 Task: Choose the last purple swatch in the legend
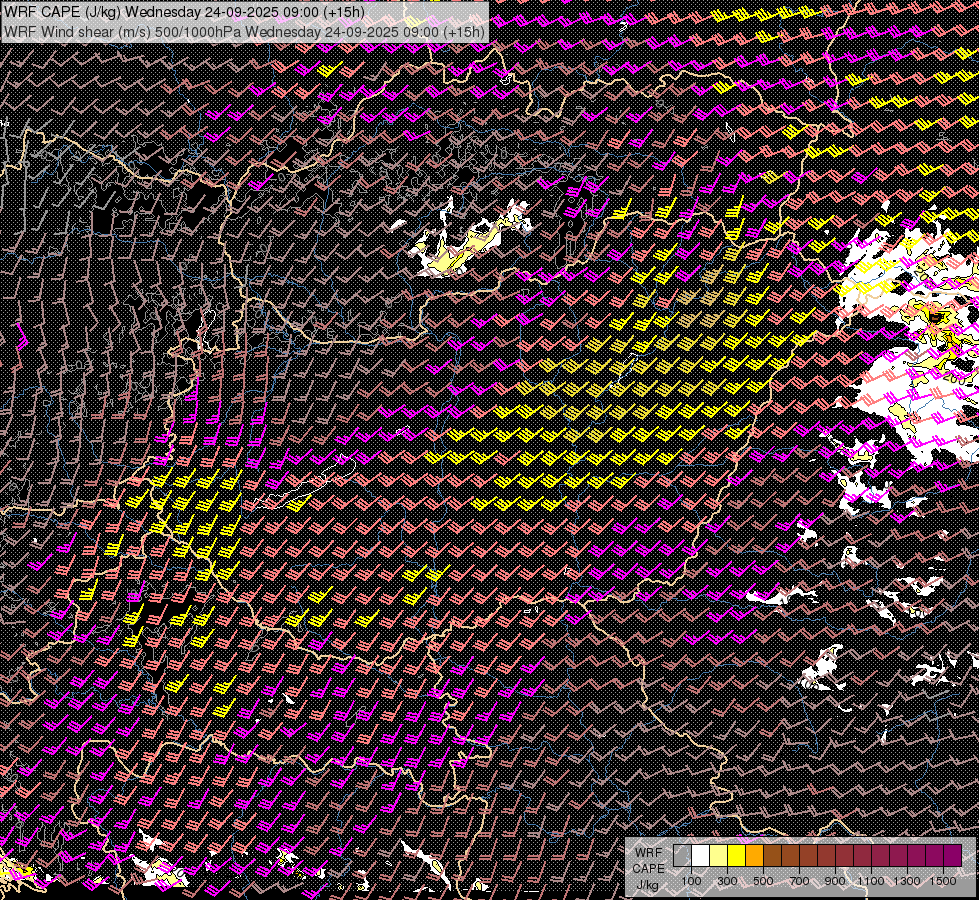pyautogui.click(x=952, y=856)
